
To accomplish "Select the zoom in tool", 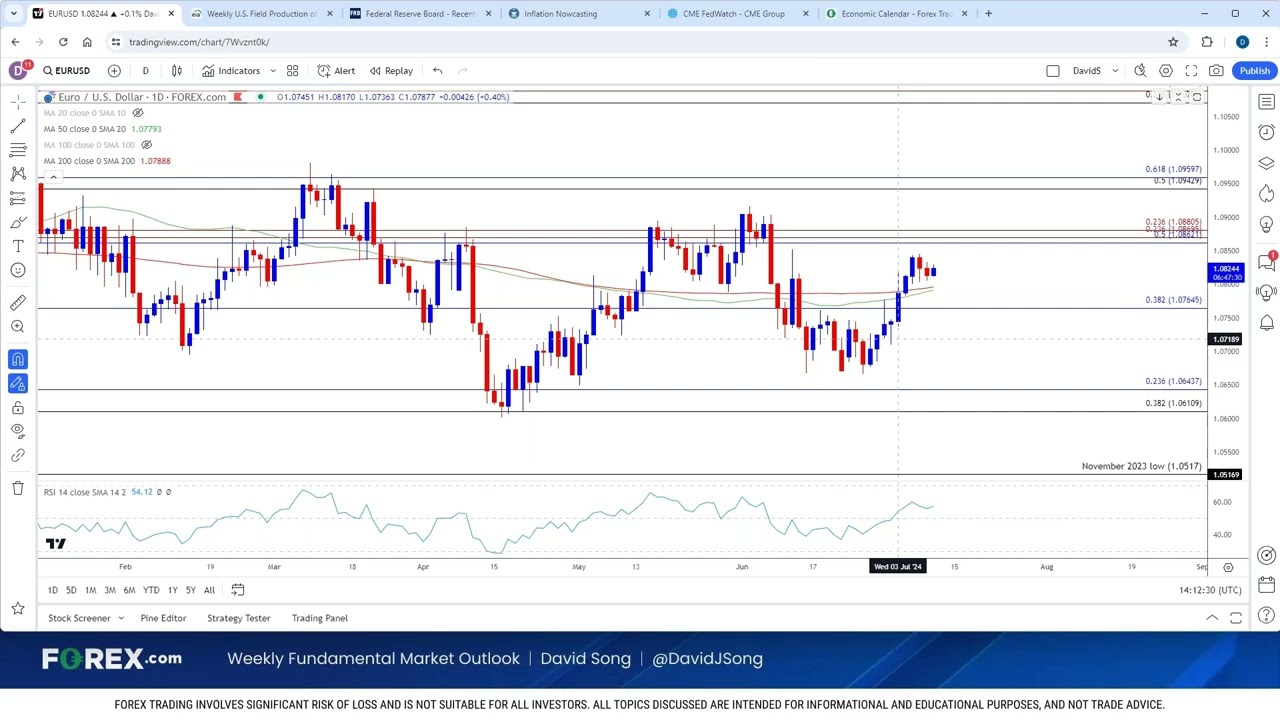I will pyautogui.click(x=18, y=327).
